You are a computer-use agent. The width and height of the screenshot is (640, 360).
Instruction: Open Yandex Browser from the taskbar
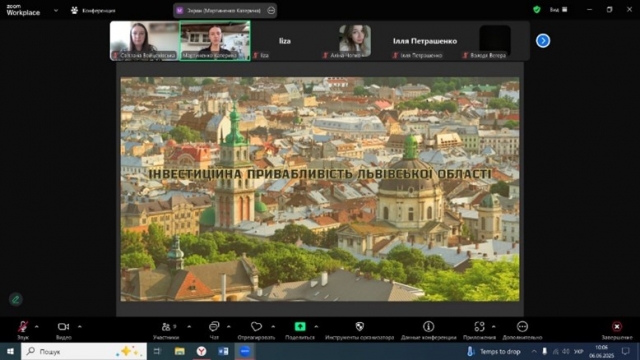point(201,351)
